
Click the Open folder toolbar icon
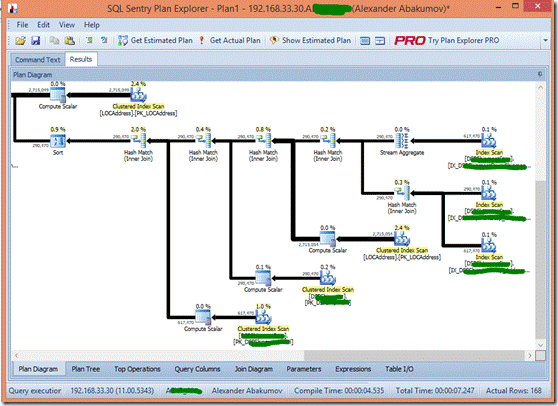[x=20, y=41]
